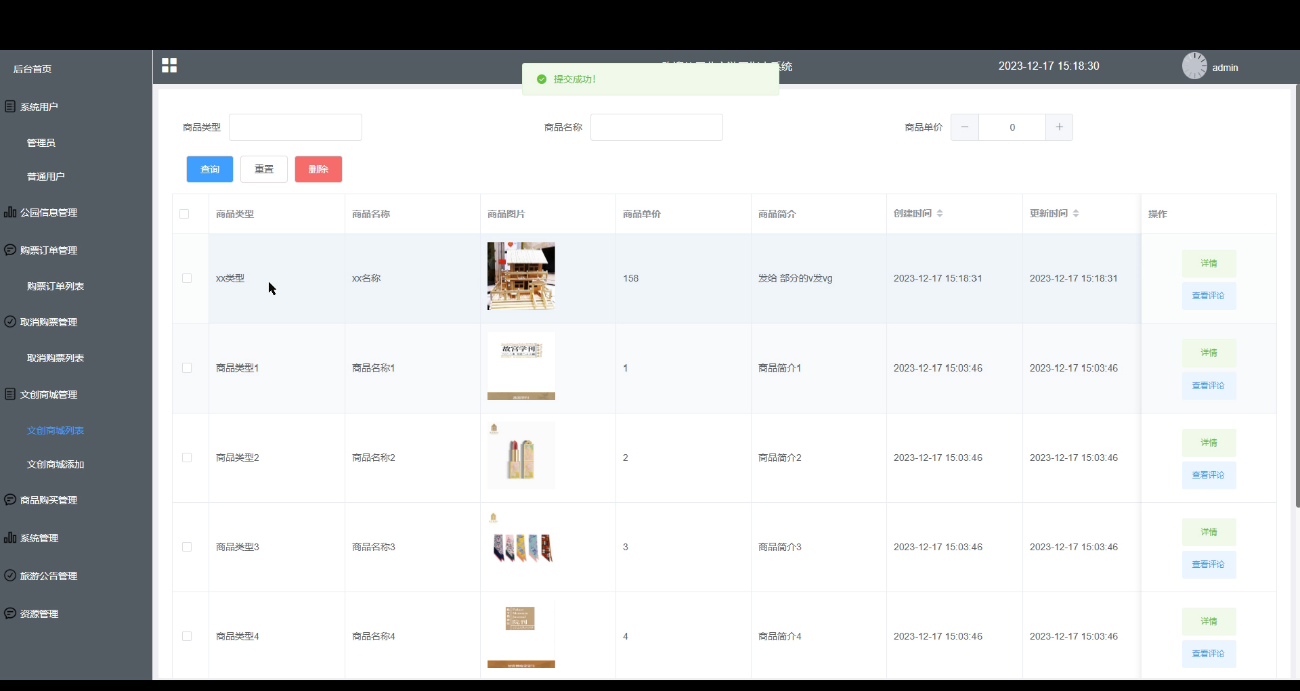Screen dimensions: 1300x691
Task: Sort by 创建时间 column arrows
Action: (x=939, y=214)
